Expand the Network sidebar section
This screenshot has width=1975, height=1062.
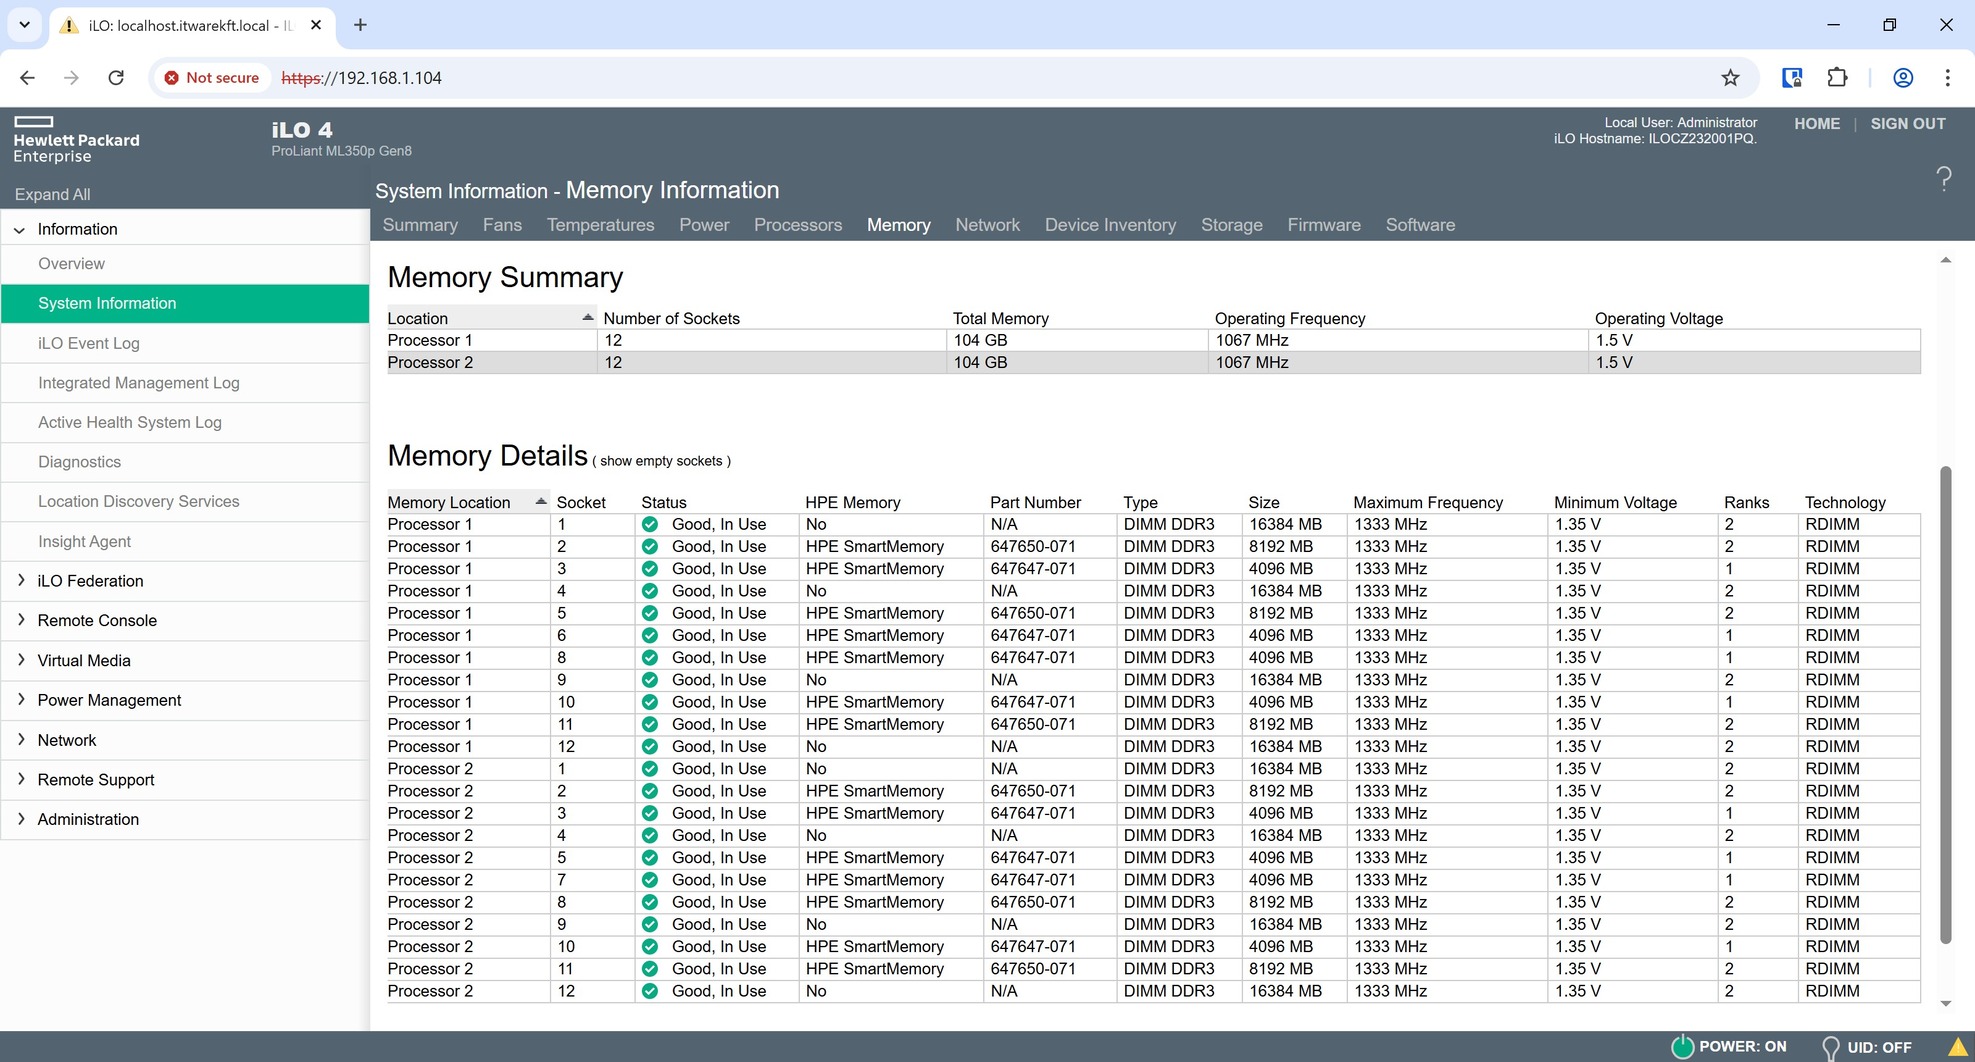click(x=21, y=741)
